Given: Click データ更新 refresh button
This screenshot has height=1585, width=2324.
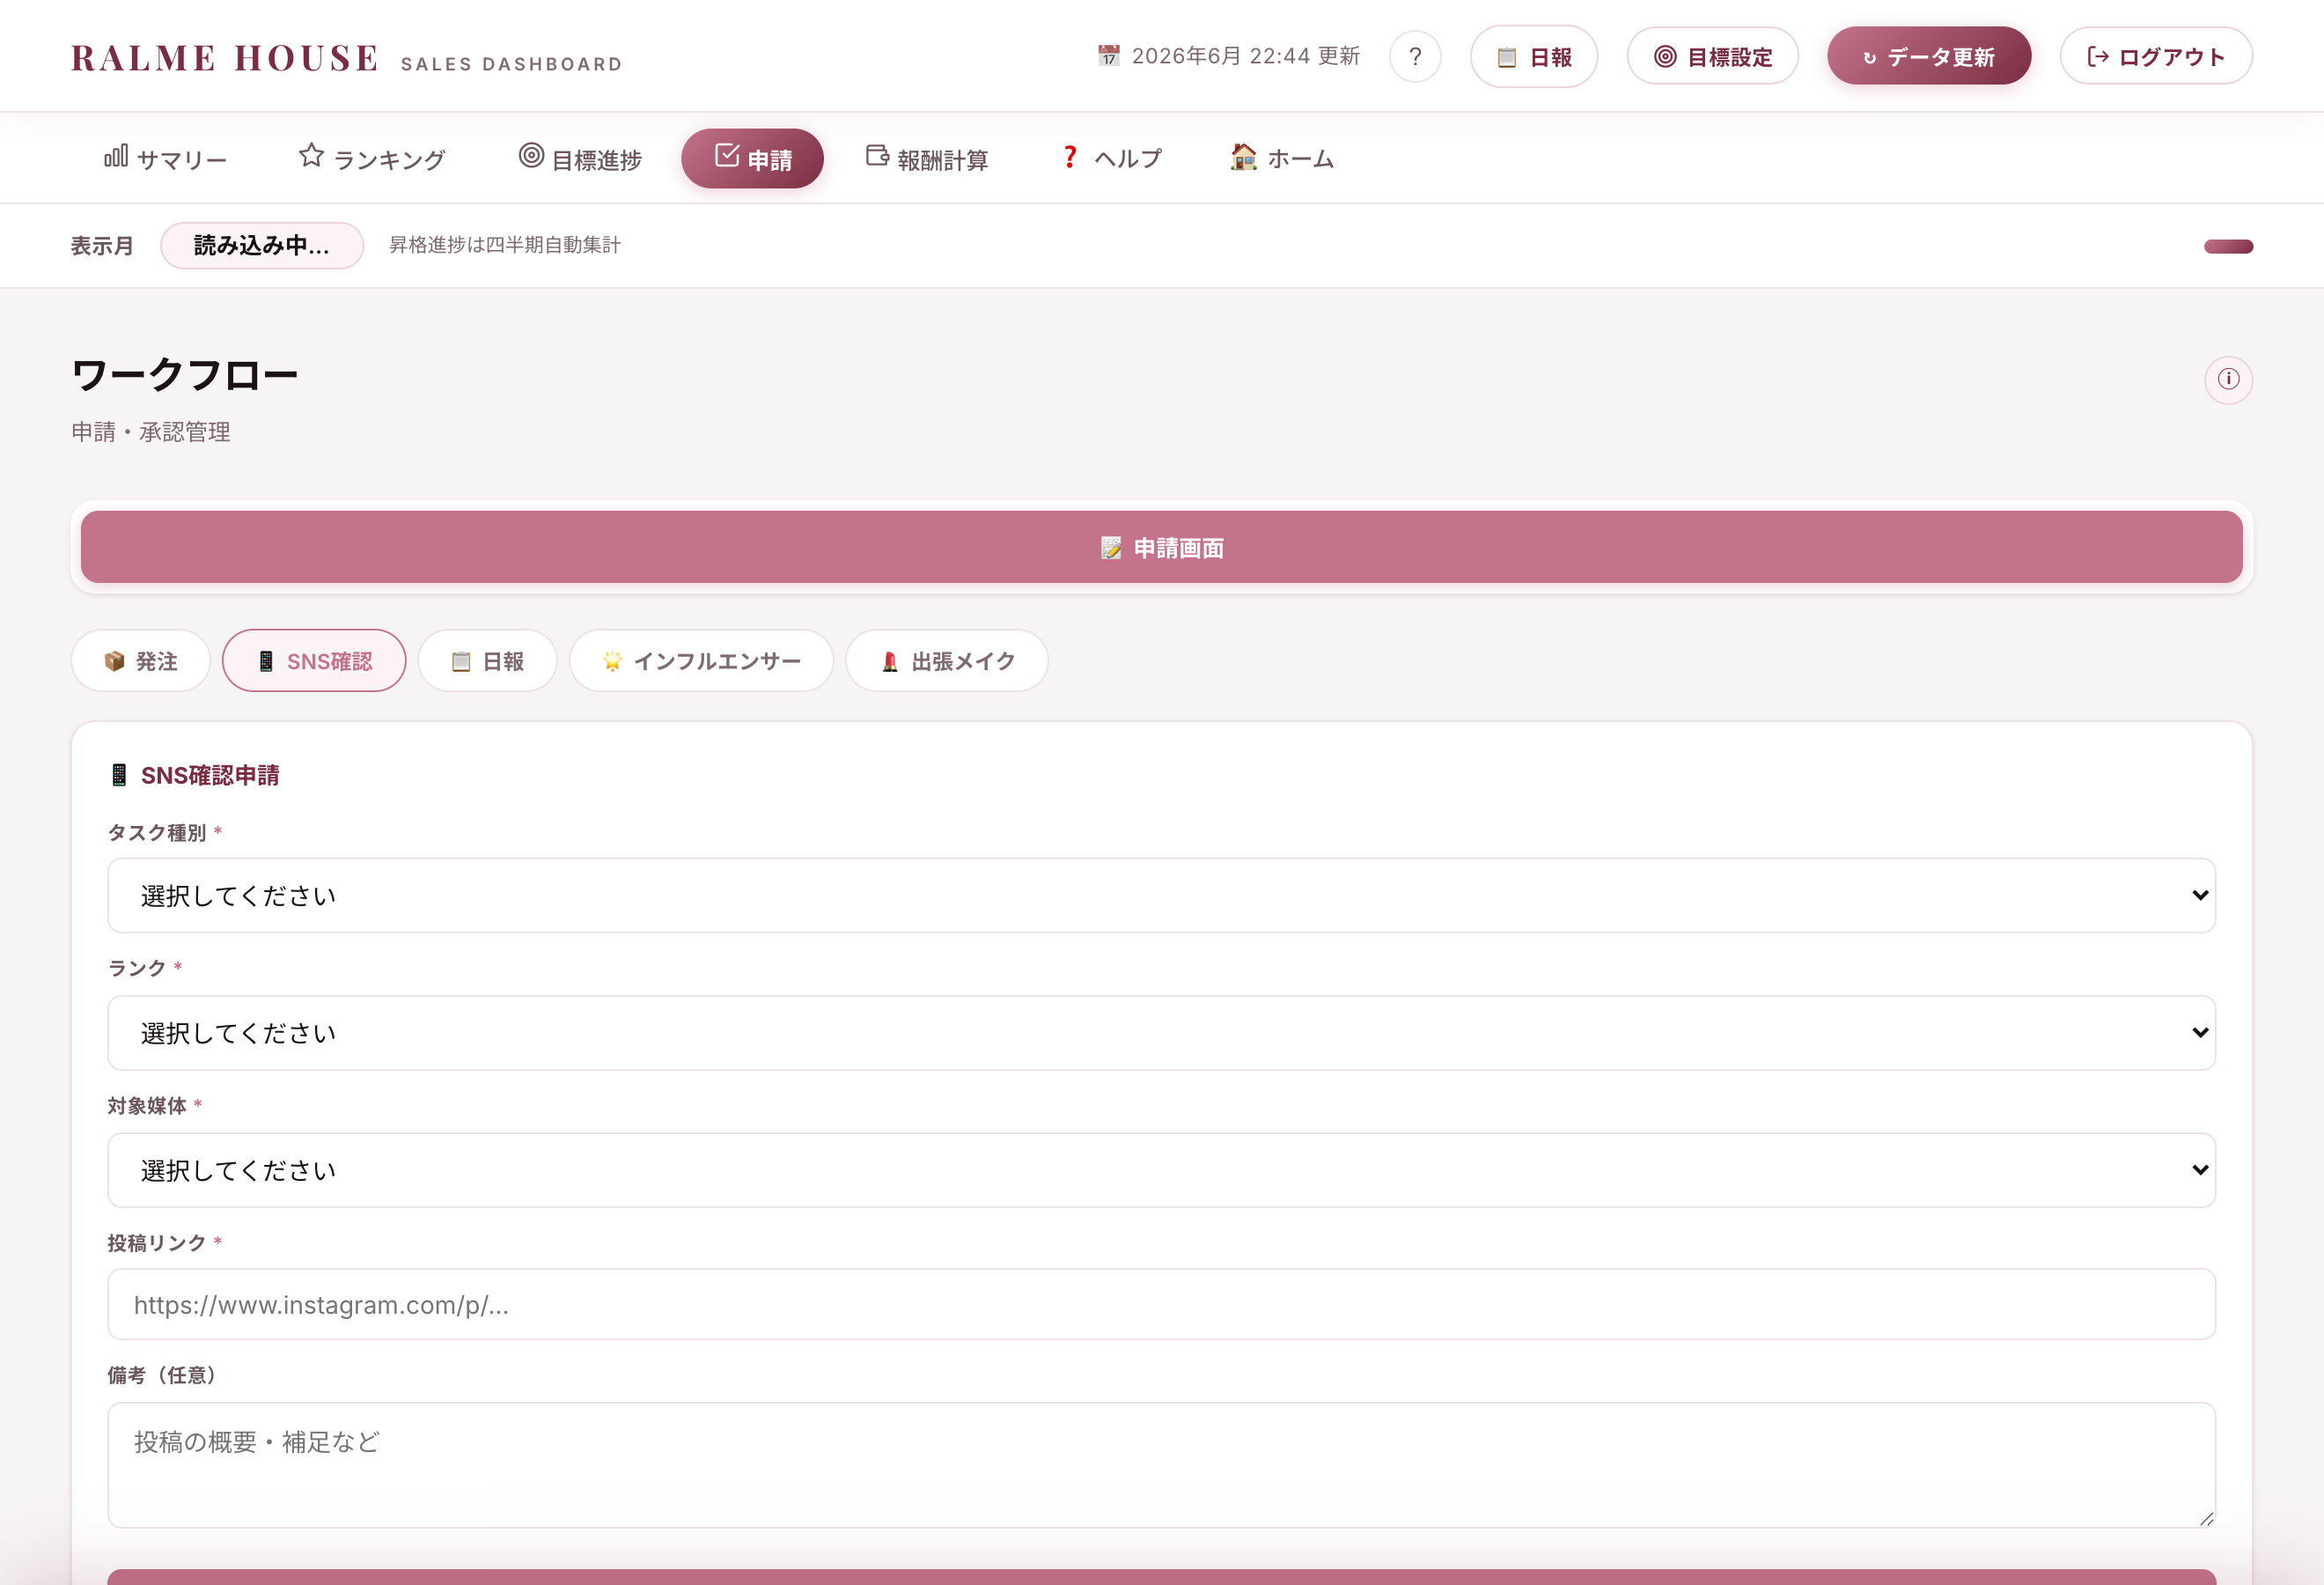Looking at the screenshot, I should point(1928,57).
